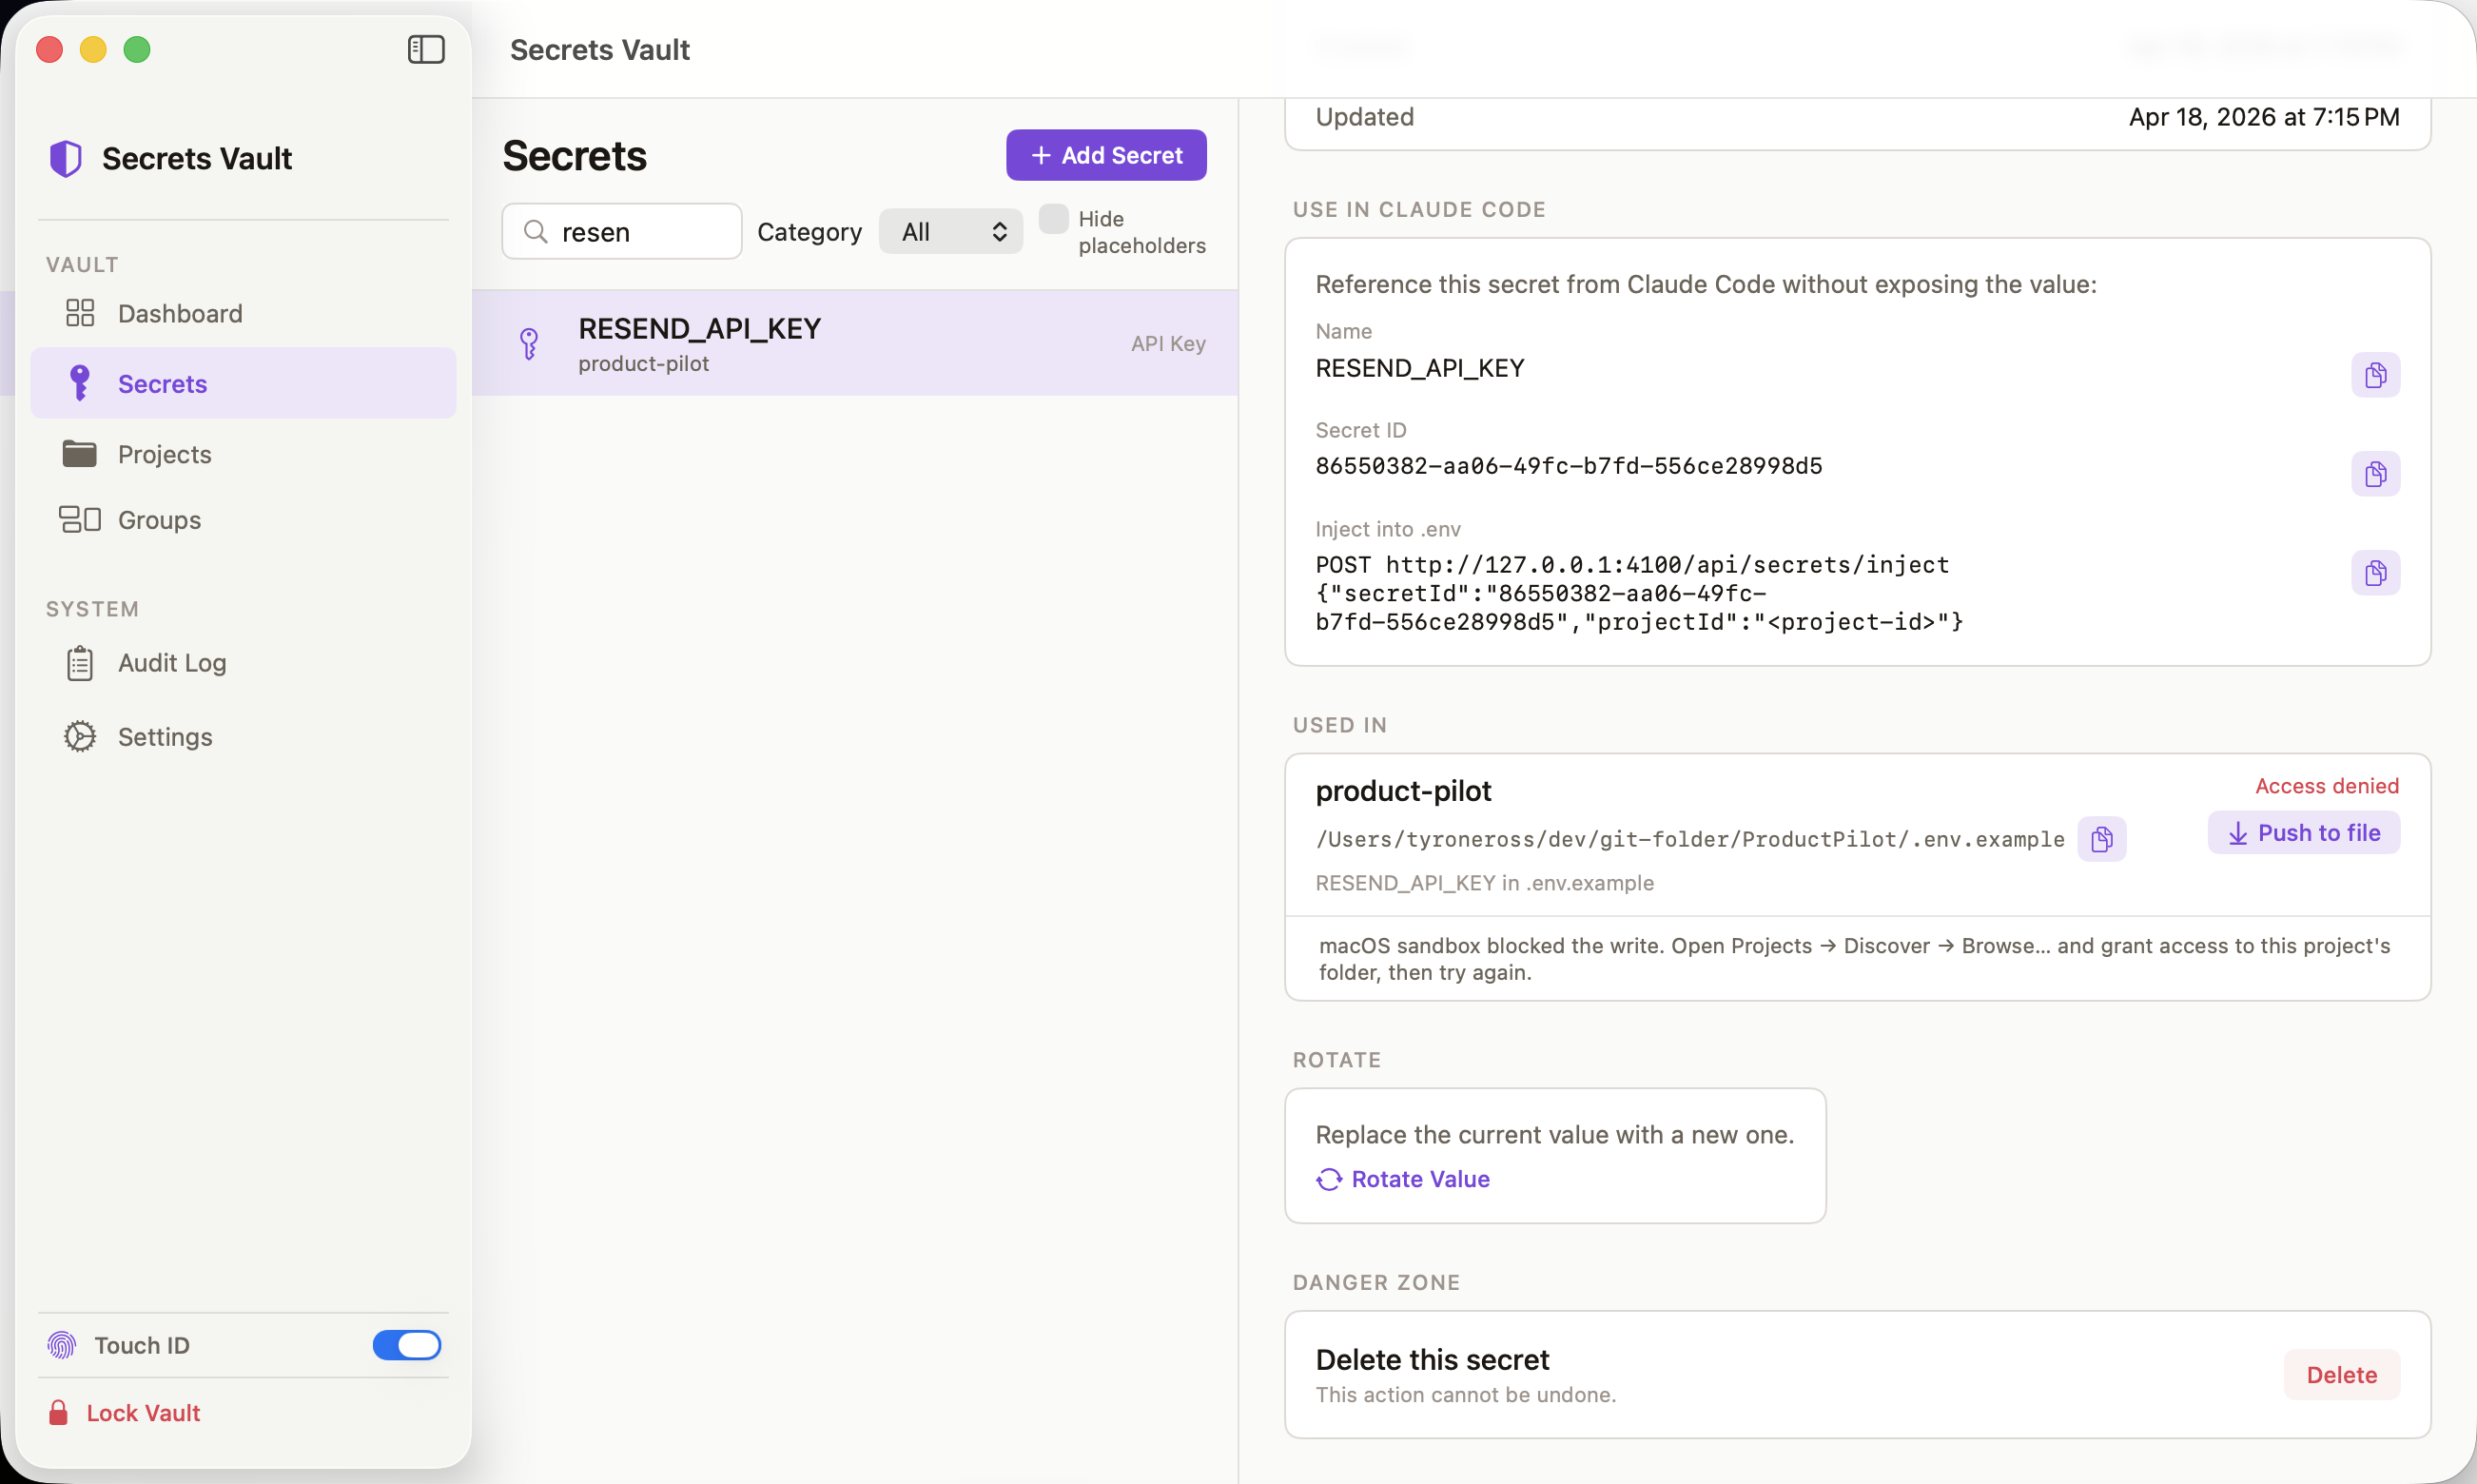The image size is (2477, 1484).
Task: Toggle the sidebar panel icon
Action: [x=426, y=49]
